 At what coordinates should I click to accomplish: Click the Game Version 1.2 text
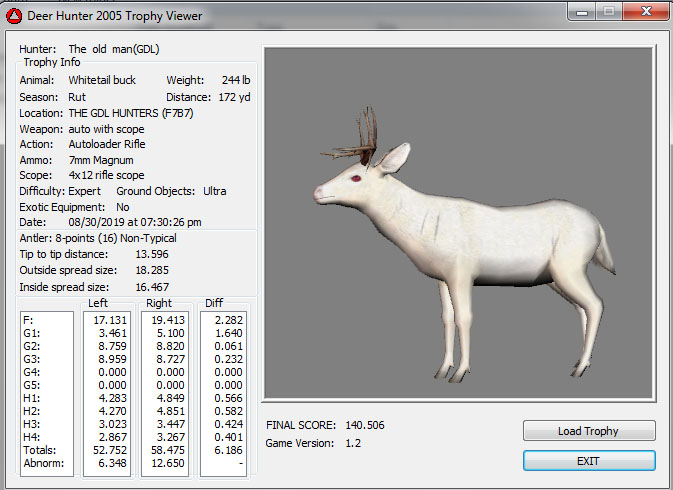coord(355,442)
